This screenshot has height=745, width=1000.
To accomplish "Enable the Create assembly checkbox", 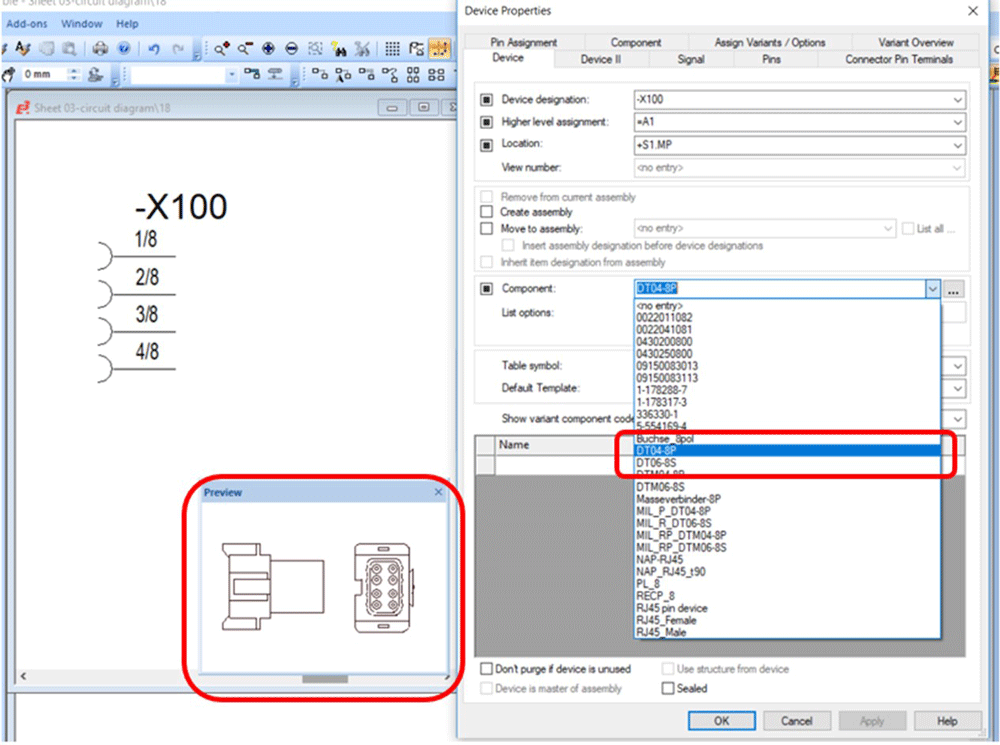I will (487, 212).
